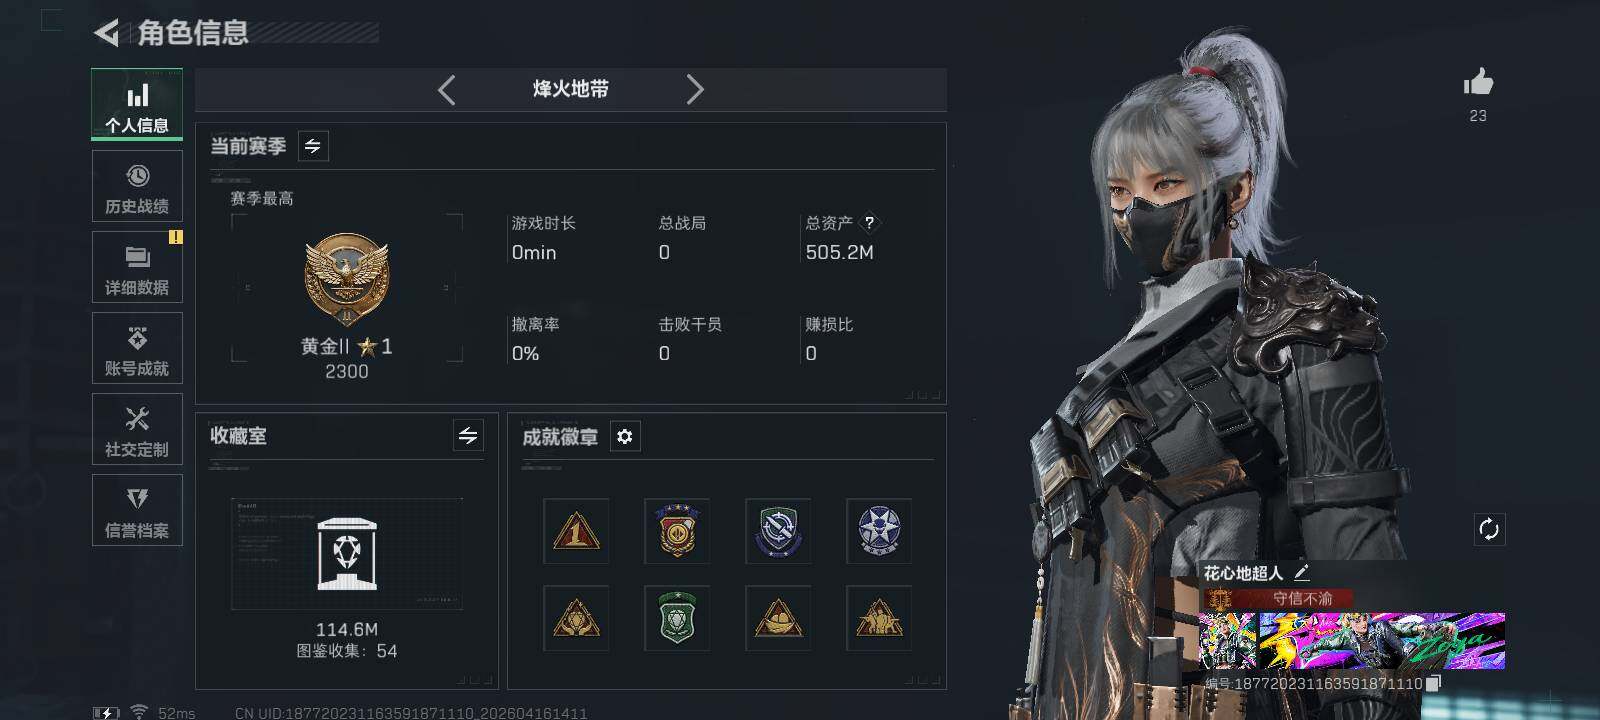This screenshot has height=720, width=1600.
Task: Click the 总资产 question mark help icon
Action: pyautogui.click(x=869, y=223)
